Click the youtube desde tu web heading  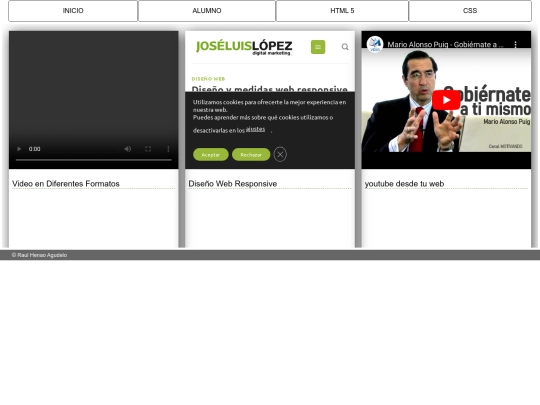coord(404,184)
